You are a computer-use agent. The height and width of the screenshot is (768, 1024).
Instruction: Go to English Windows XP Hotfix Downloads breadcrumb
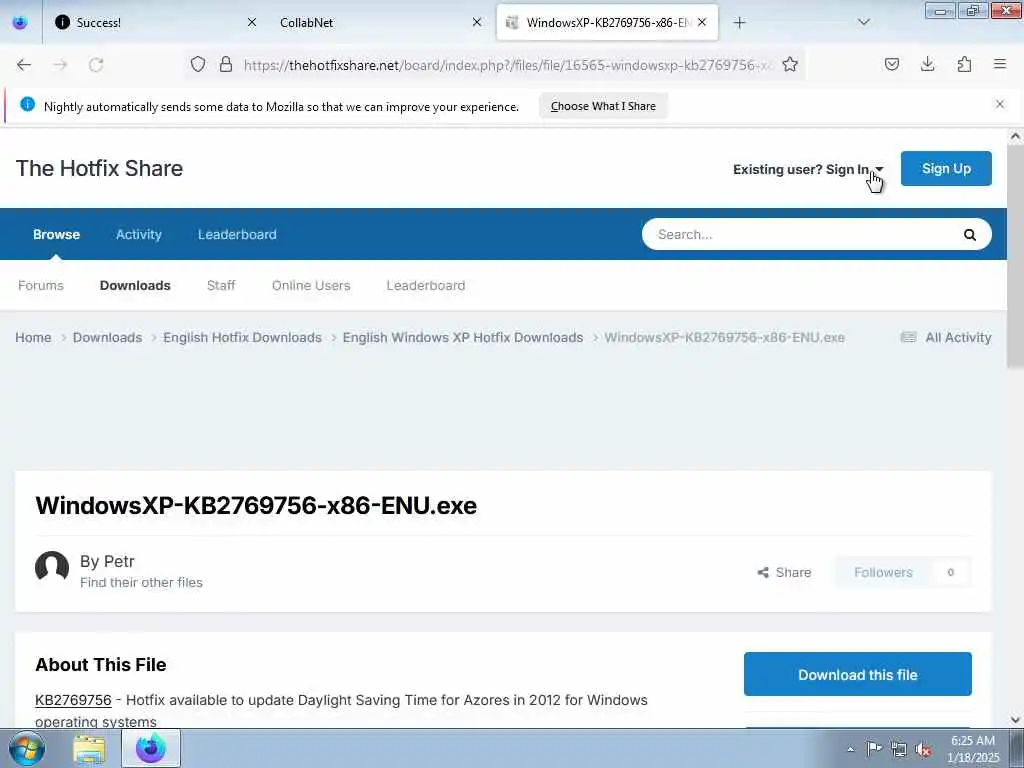[463, 337]
